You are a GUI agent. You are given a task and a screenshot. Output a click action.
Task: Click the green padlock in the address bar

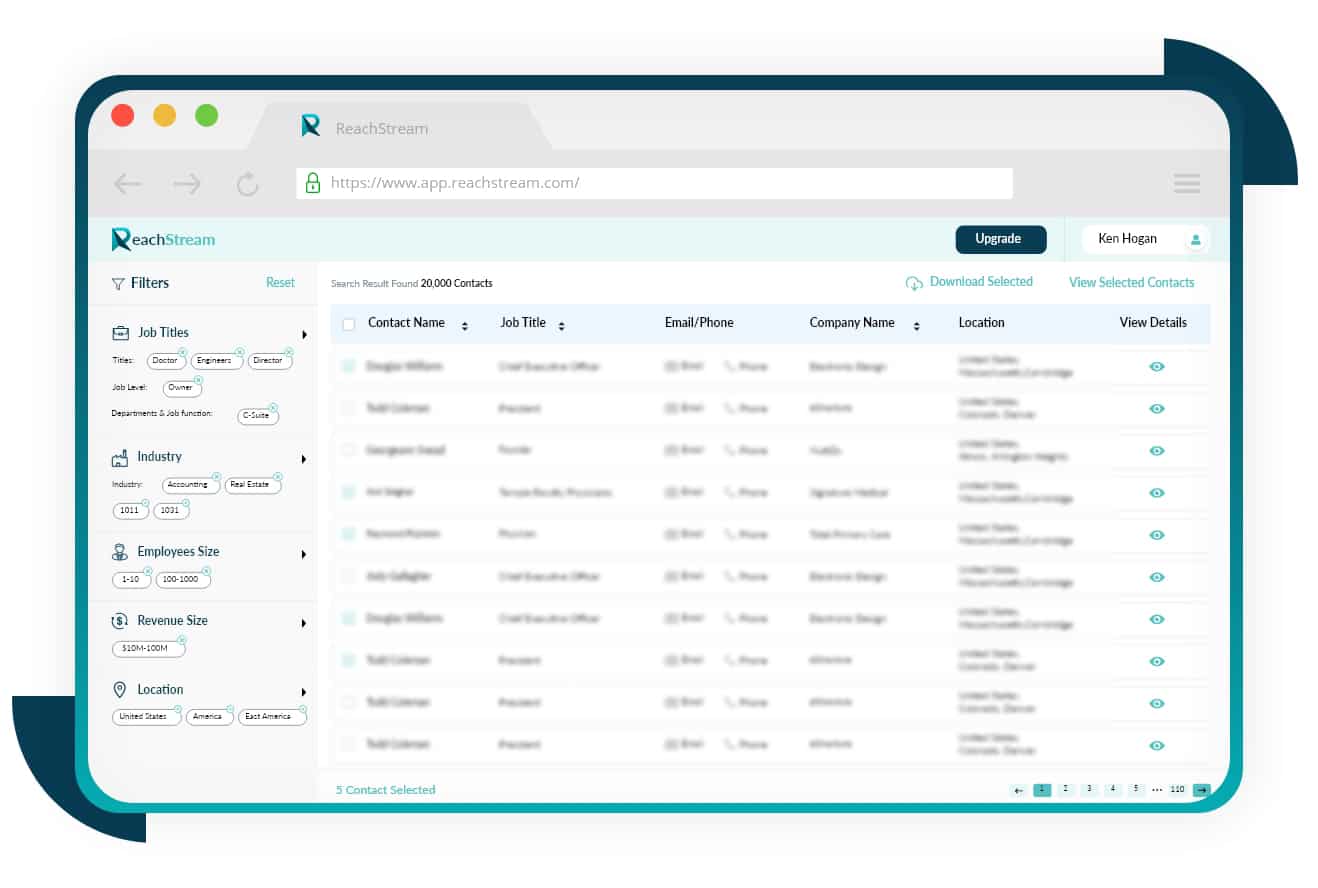tap(313, 183)
